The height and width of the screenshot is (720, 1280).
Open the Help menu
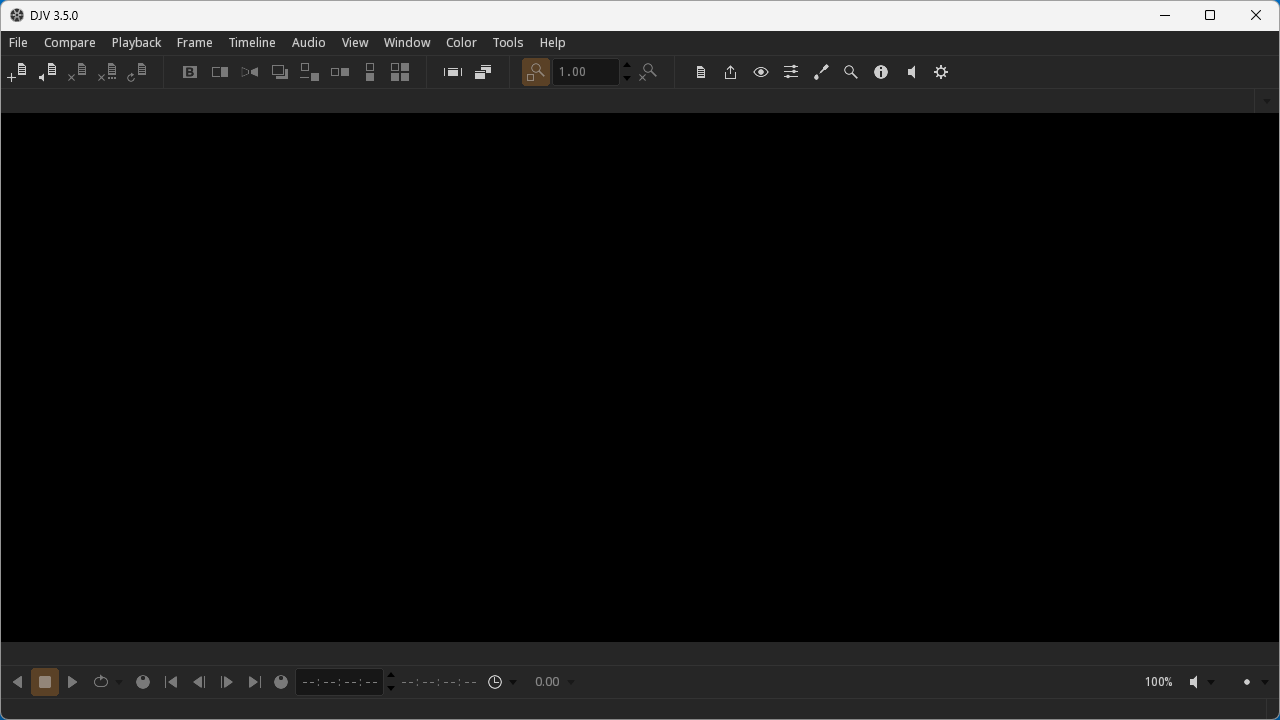(x=552, y=43)
